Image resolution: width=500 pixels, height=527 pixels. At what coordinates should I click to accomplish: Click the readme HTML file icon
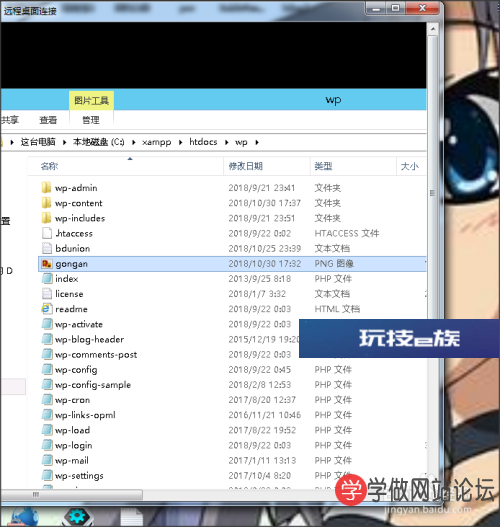(46, 309)
